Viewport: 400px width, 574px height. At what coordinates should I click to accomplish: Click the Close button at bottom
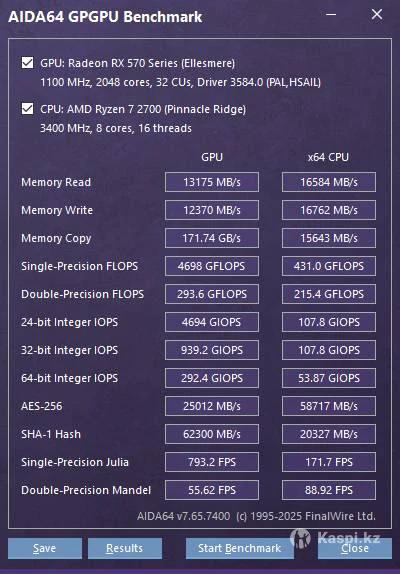[x=355, y=548]
